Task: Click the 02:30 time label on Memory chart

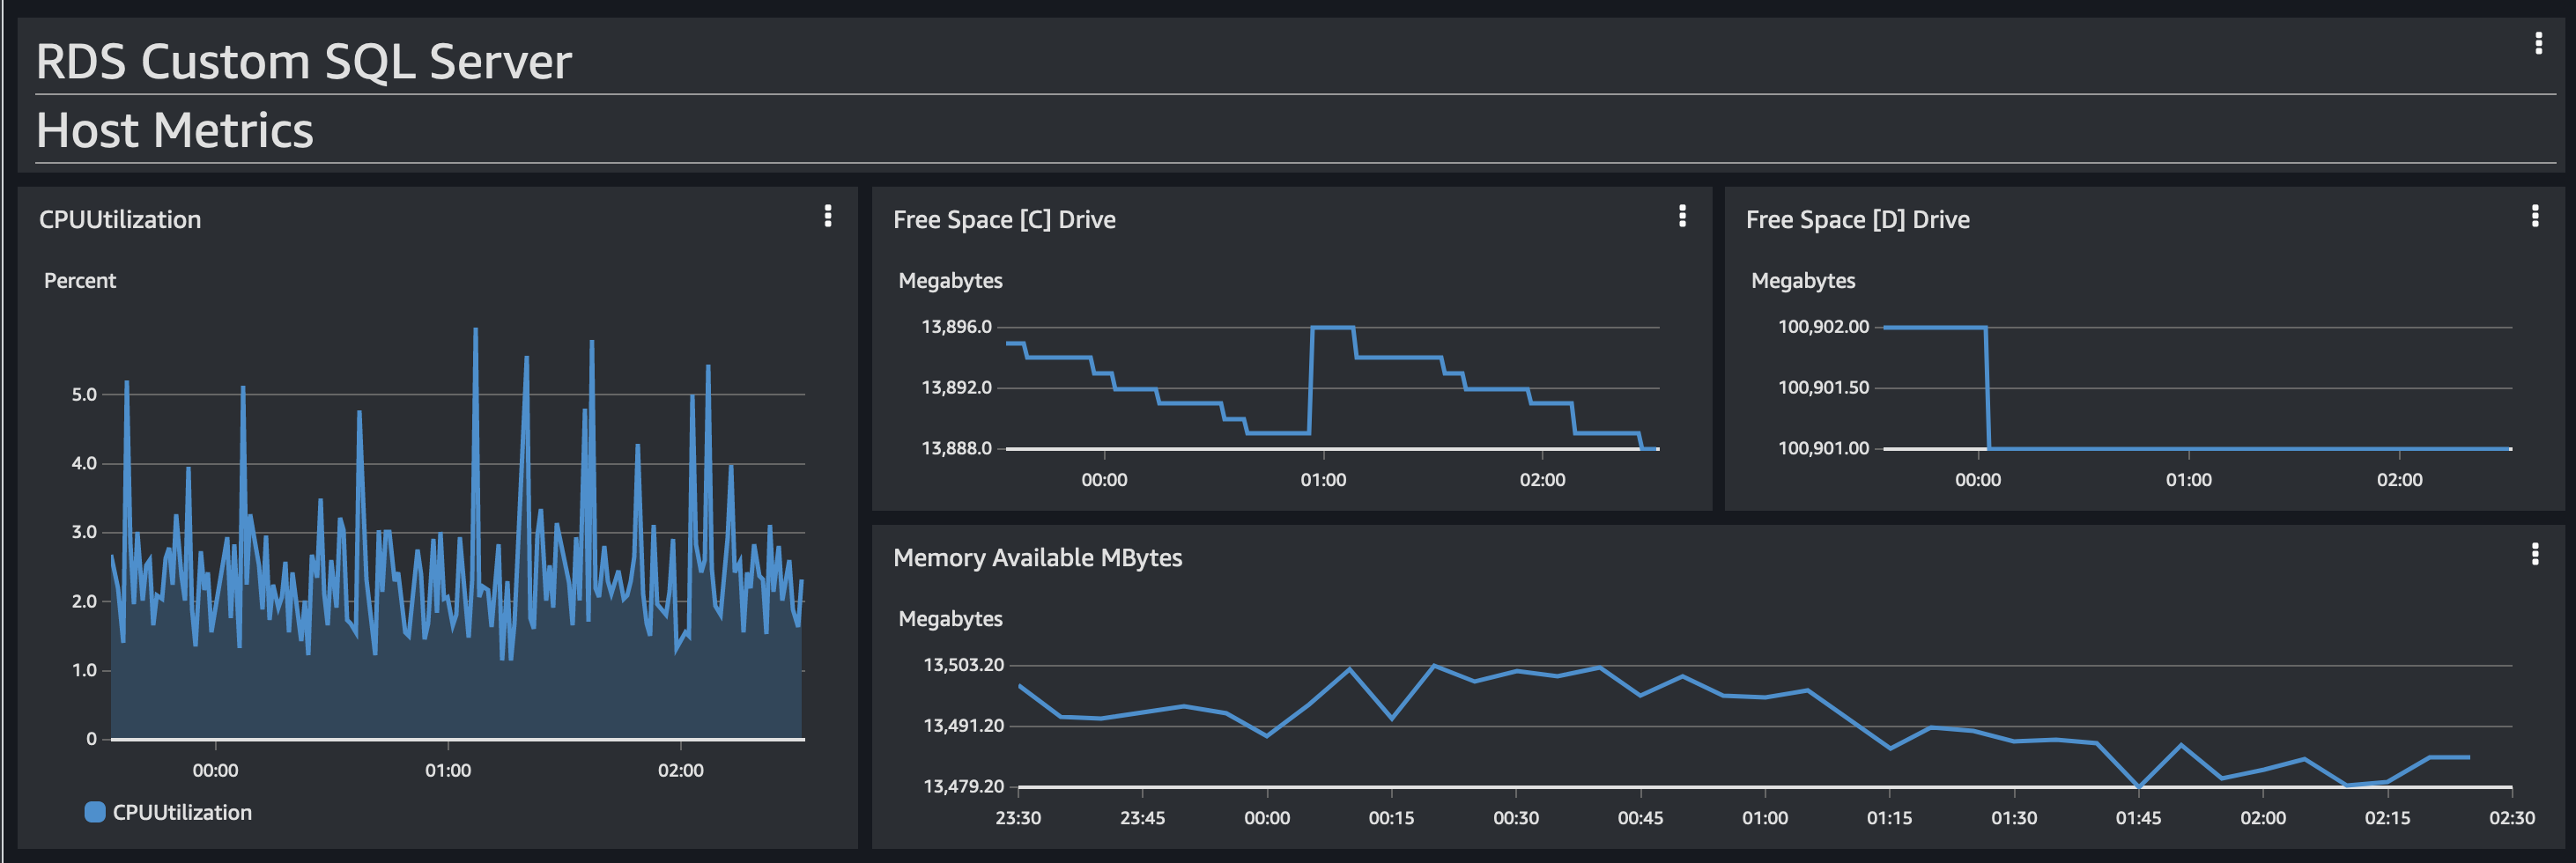Action: pyautogui.click(x=2512, y=818)
